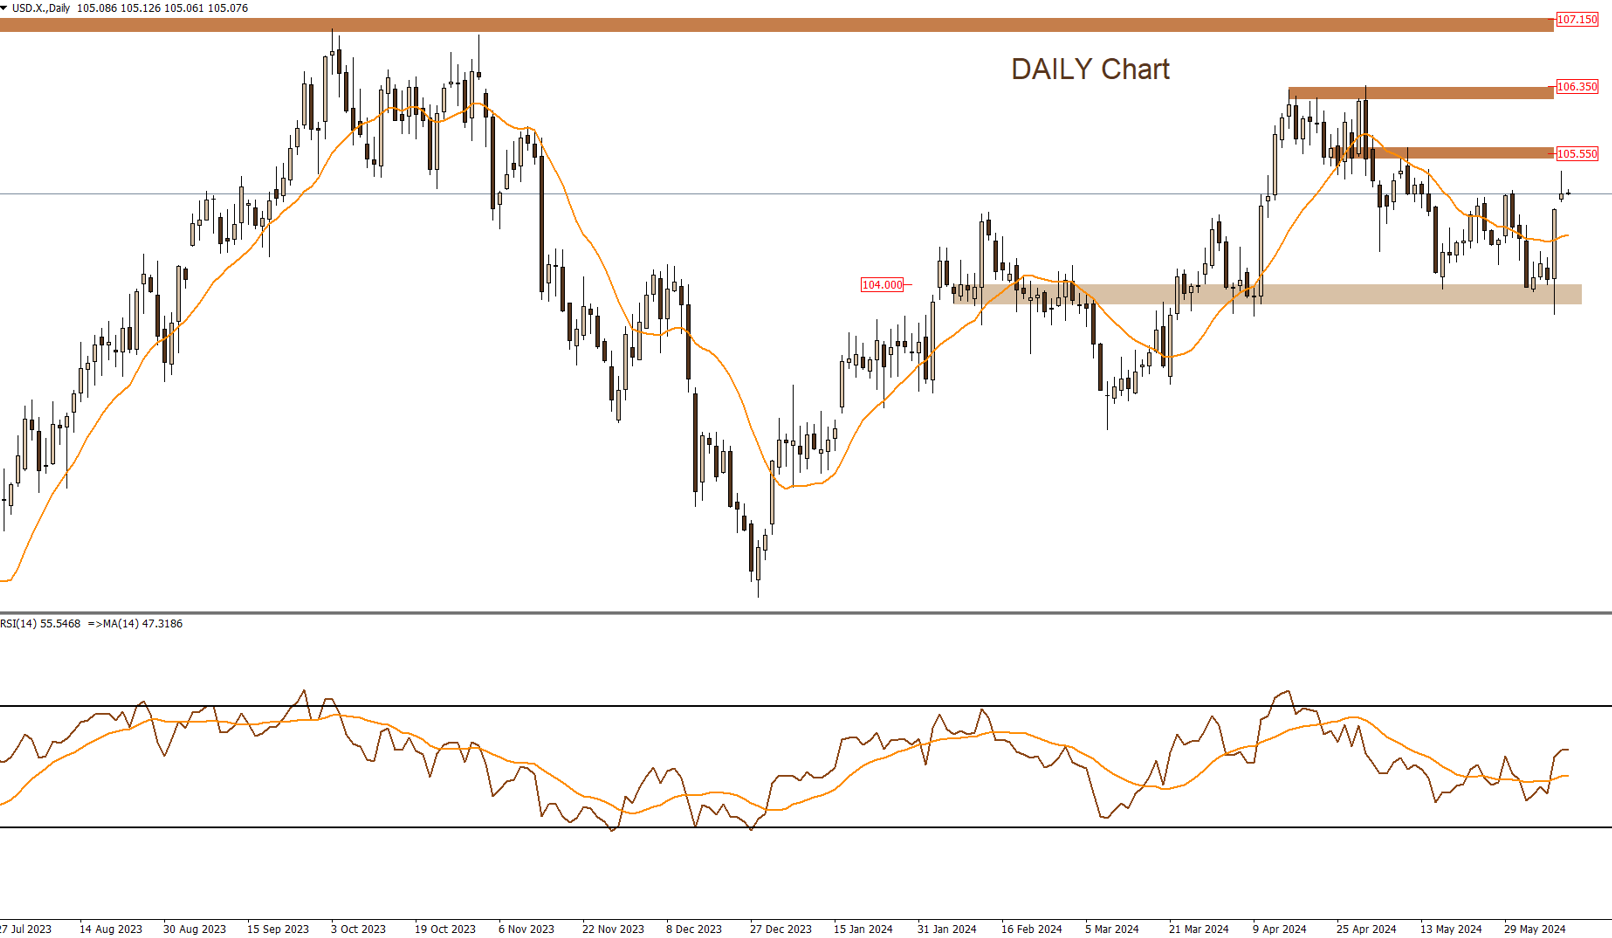
Task: Click the 104.000 support price label
Action: tap(882, 285)
